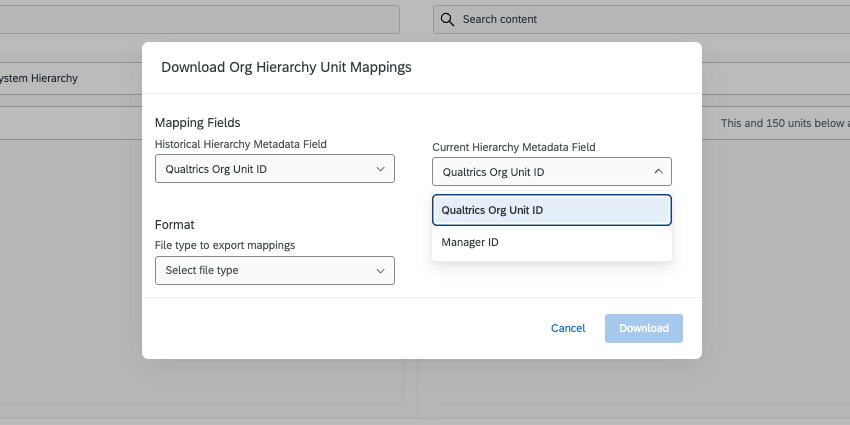Image resolution: width=850 pixels, height=425 pixels.
Task: Open the Select file type dropdown
Action: (x=265, y=270)
